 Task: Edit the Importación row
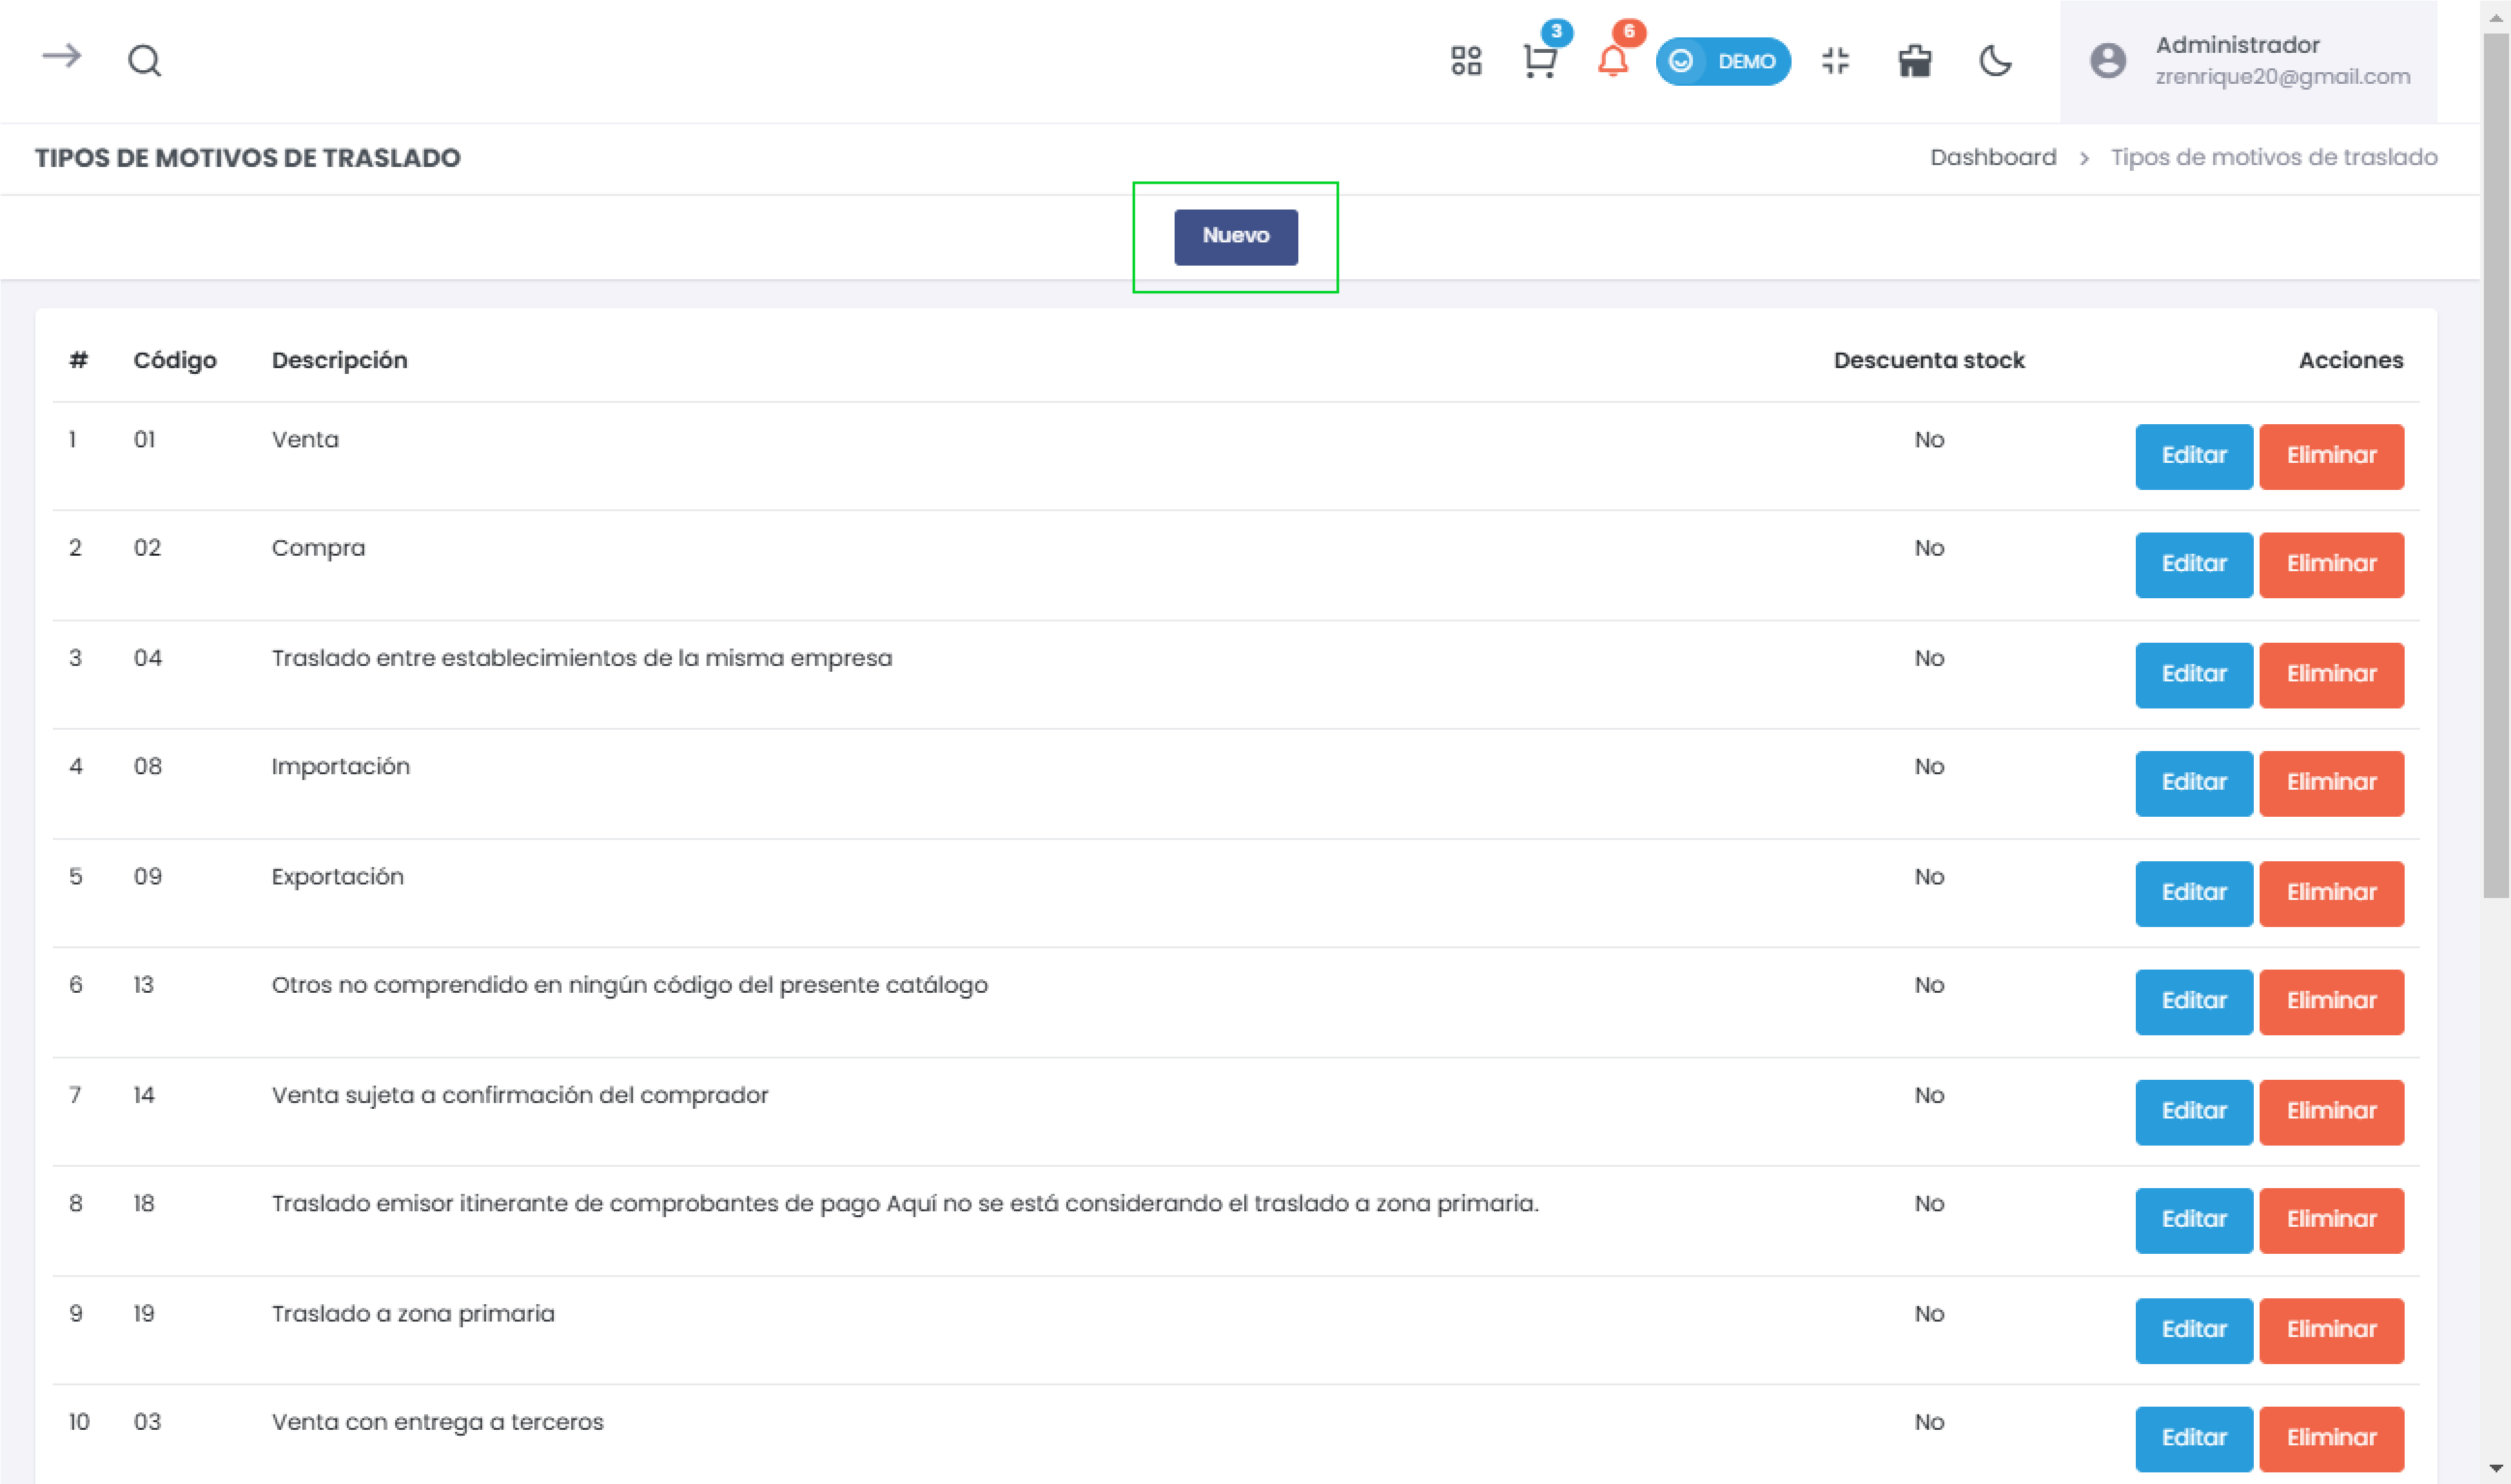point(2193,783)
